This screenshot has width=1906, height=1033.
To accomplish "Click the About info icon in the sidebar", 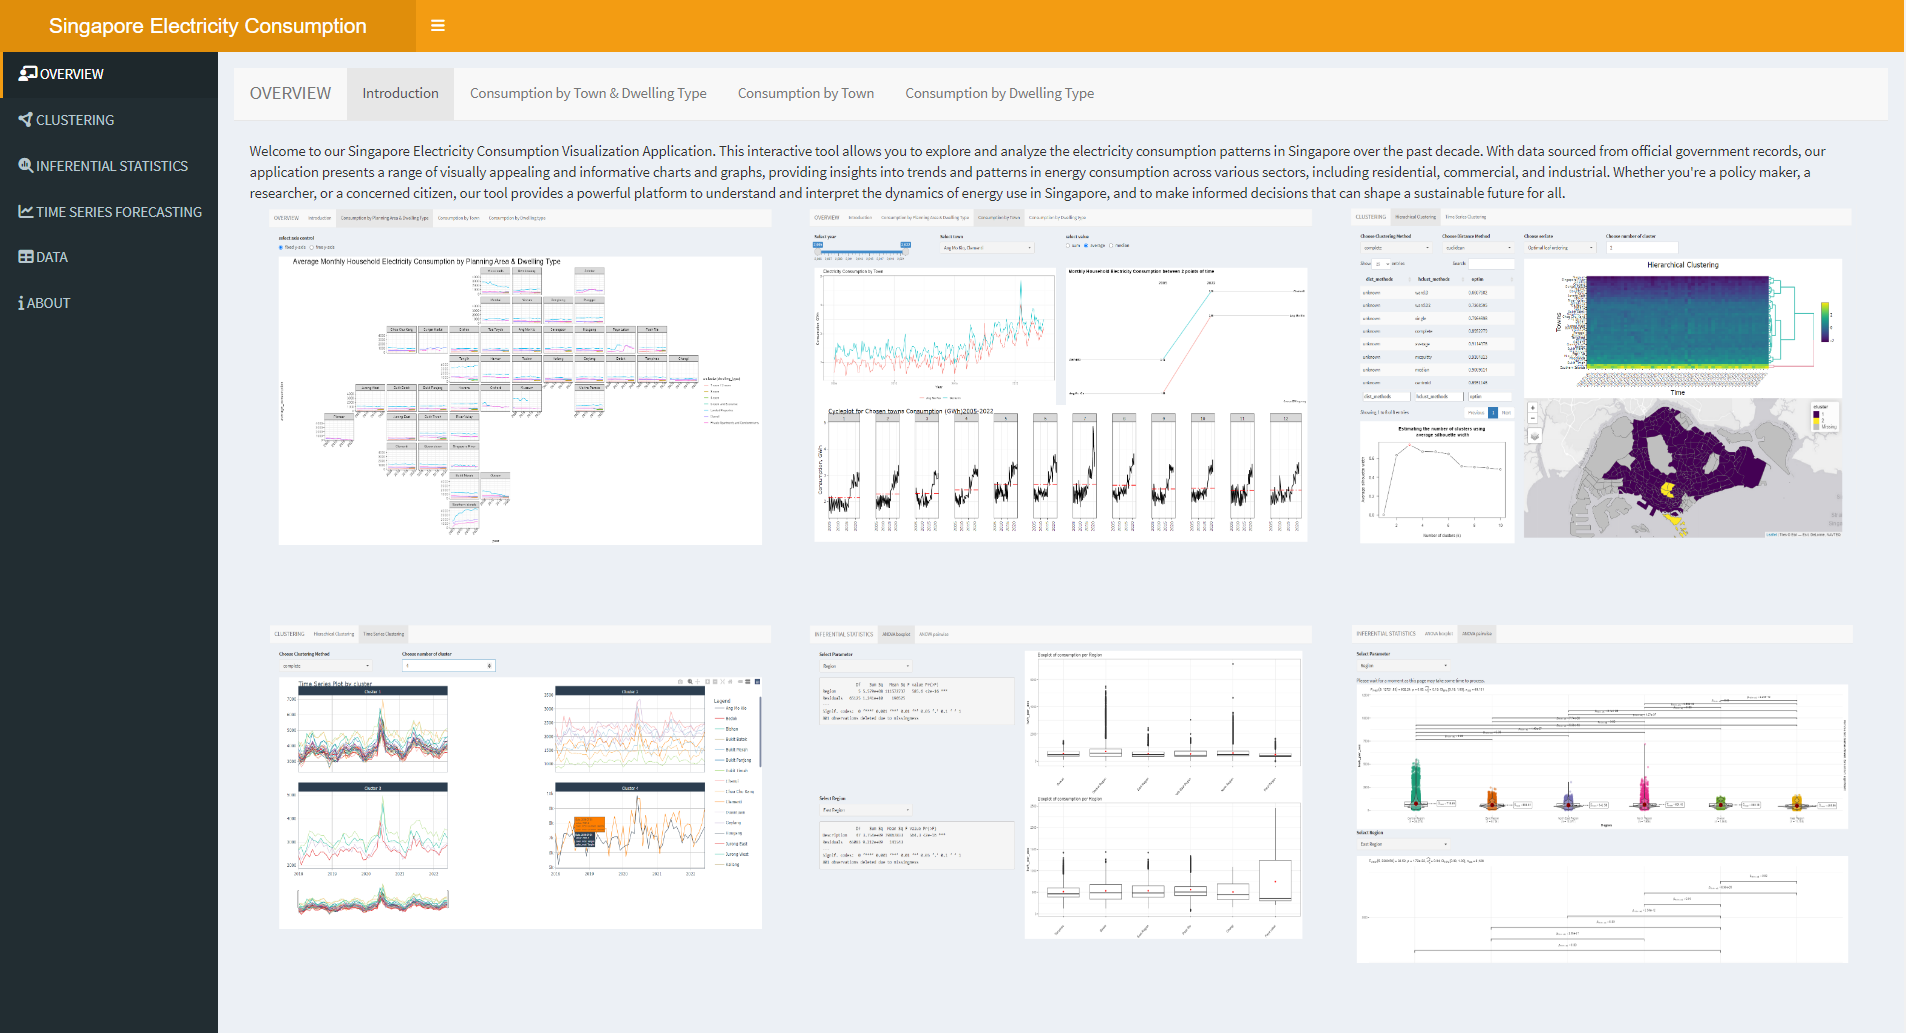I will 21,303.
